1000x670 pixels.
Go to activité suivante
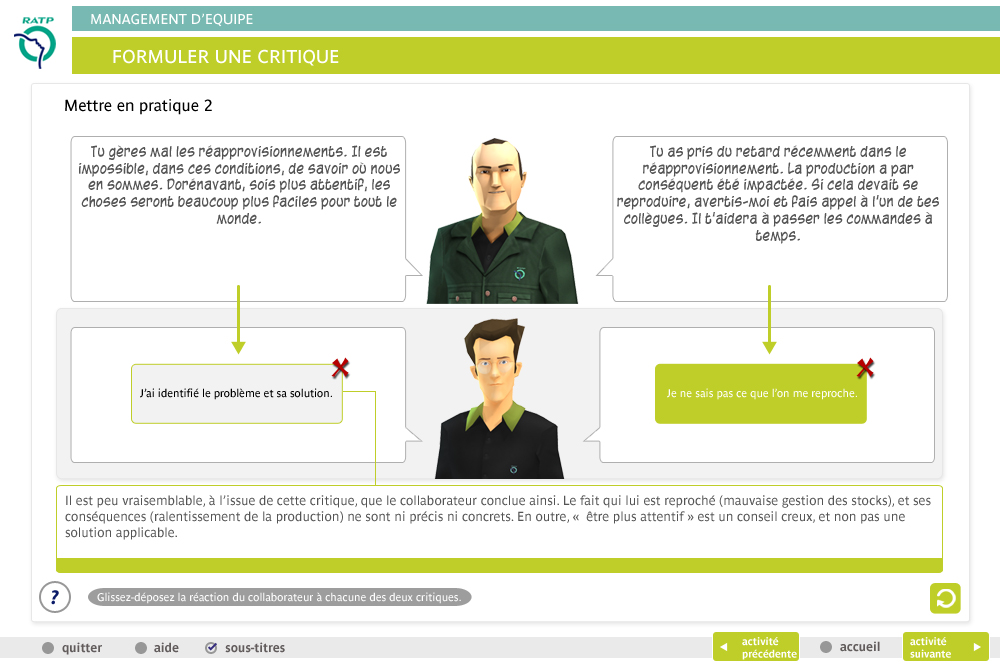click(x=946, y=647)
